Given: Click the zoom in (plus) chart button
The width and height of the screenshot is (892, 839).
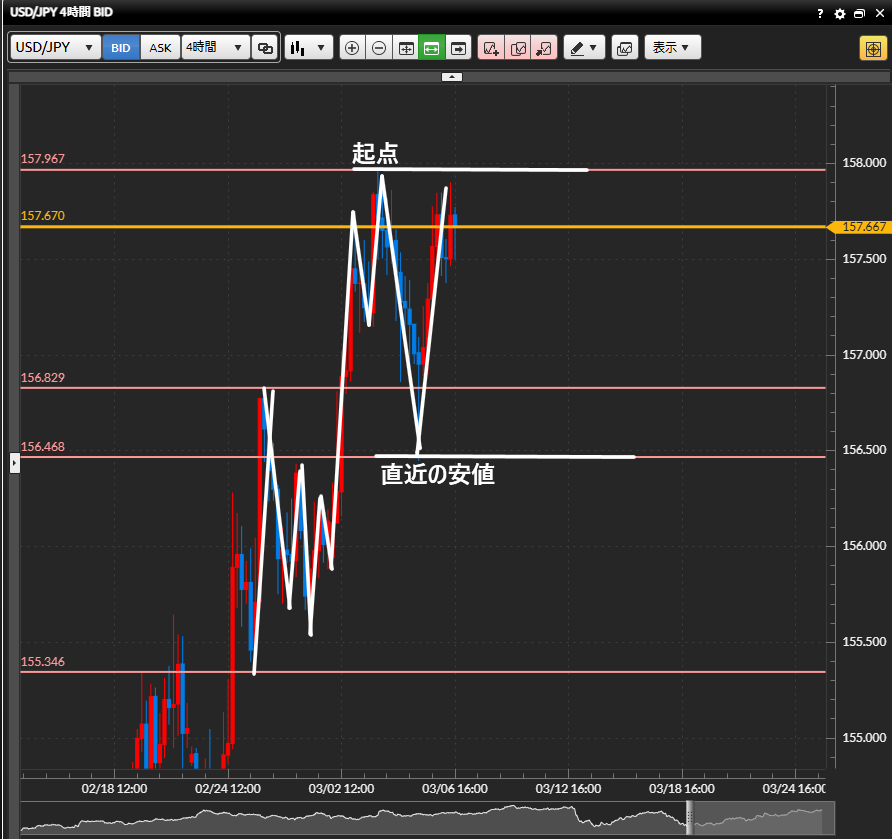Looking at the screenshot, I should 352,47.
